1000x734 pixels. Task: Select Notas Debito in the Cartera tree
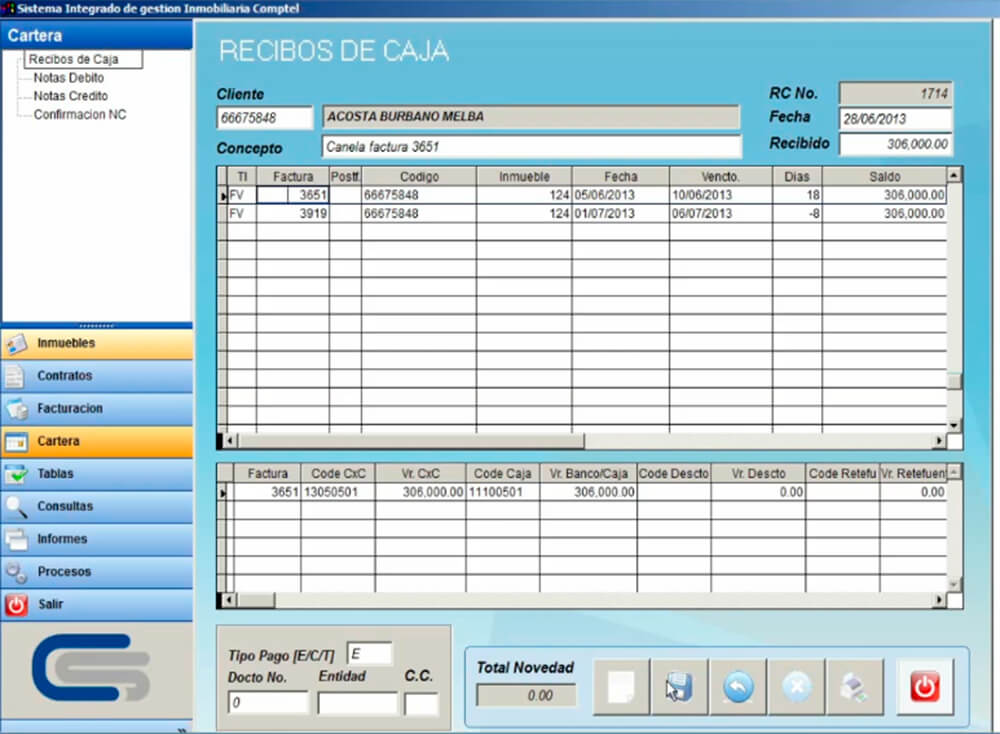tap(68, 77)
